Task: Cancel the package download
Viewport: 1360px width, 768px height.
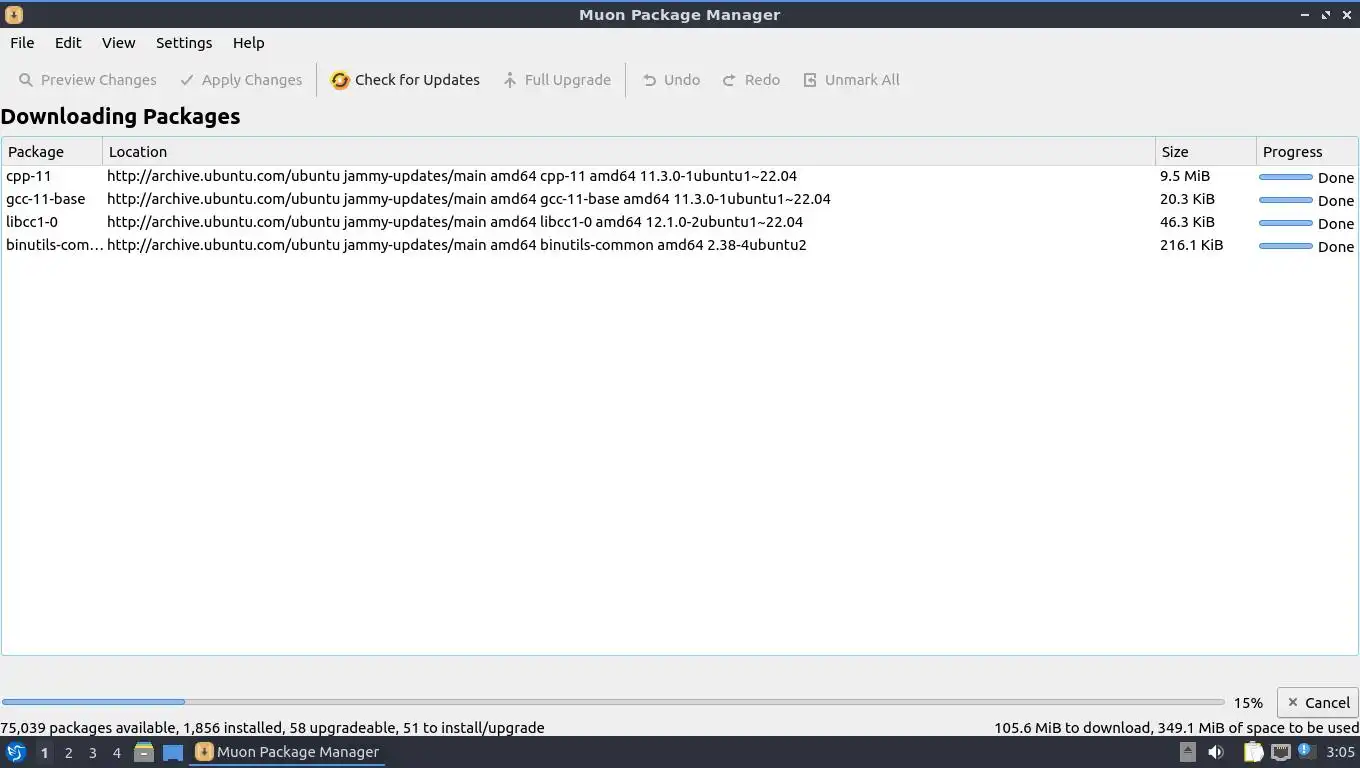Action: [x=1317, y=703]
